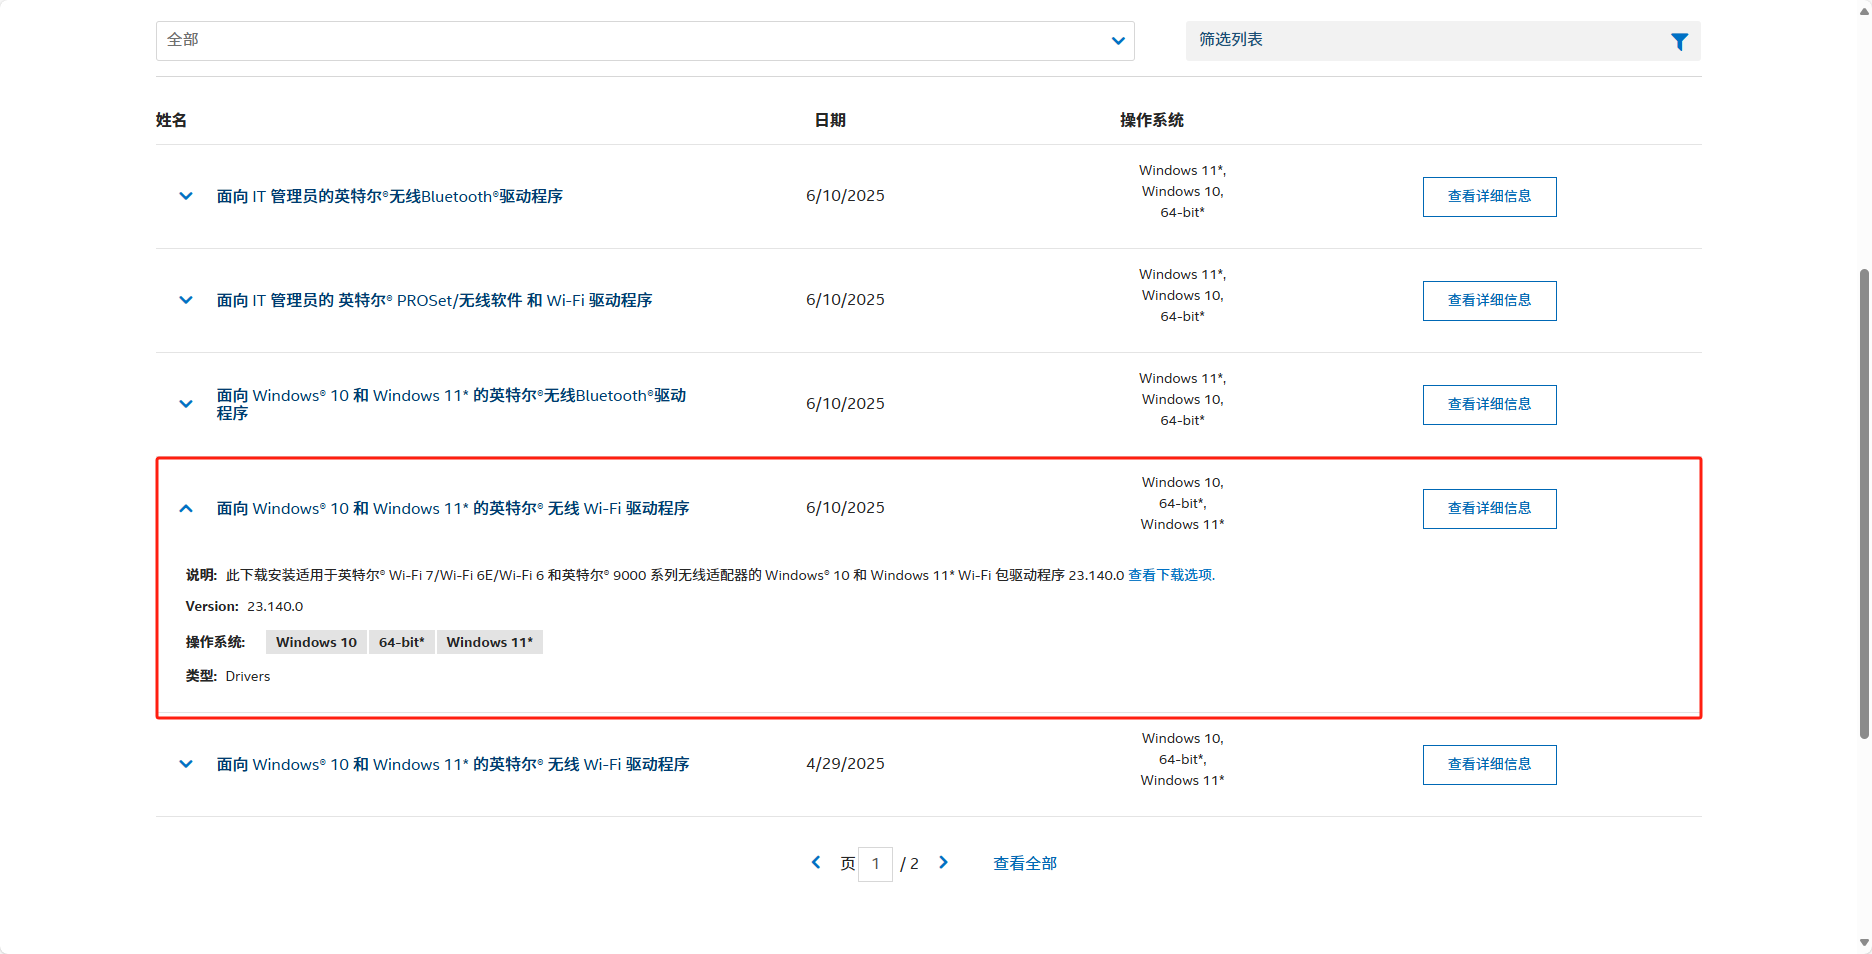
Task: Expand the 4/29/2025 Wi-Fi driver row
Action: [186, 764]
